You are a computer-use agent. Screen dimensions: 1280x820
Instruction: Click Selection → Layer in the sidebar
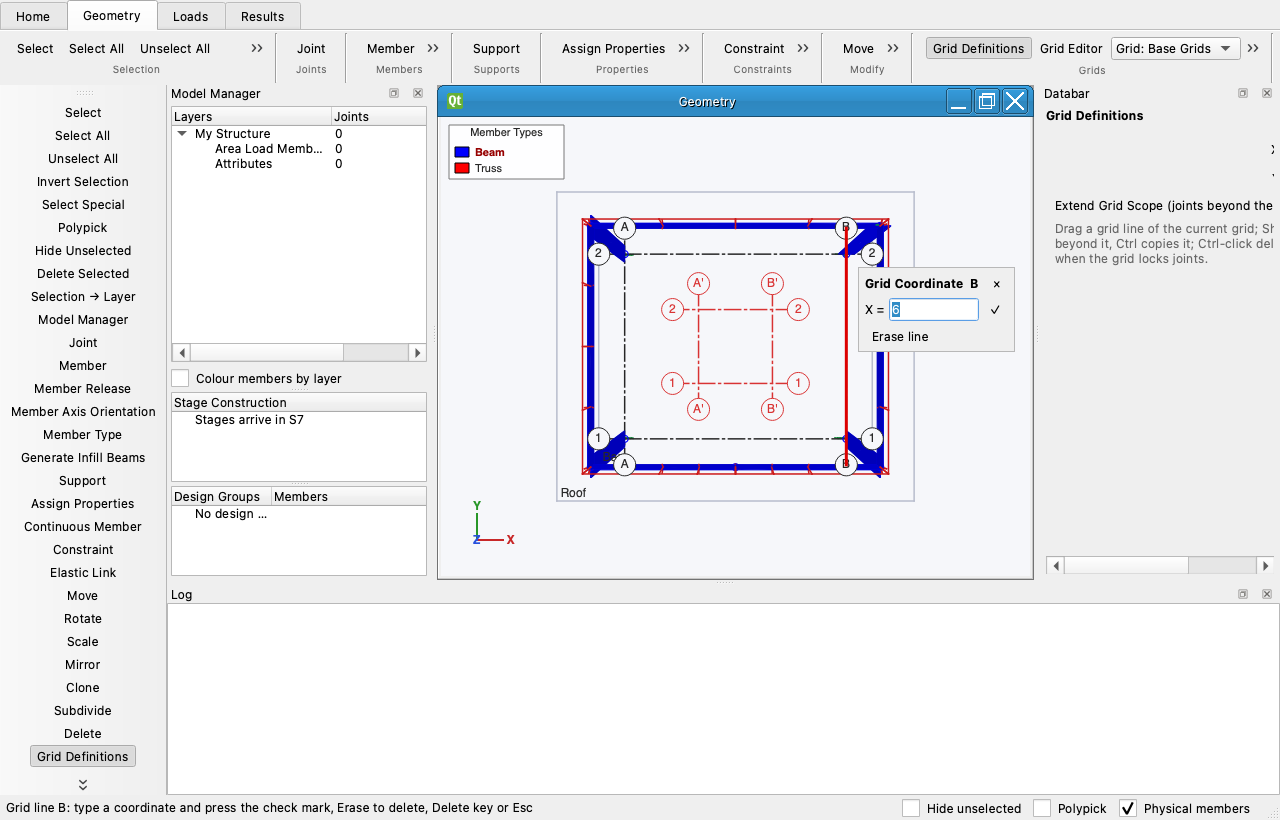83,297
